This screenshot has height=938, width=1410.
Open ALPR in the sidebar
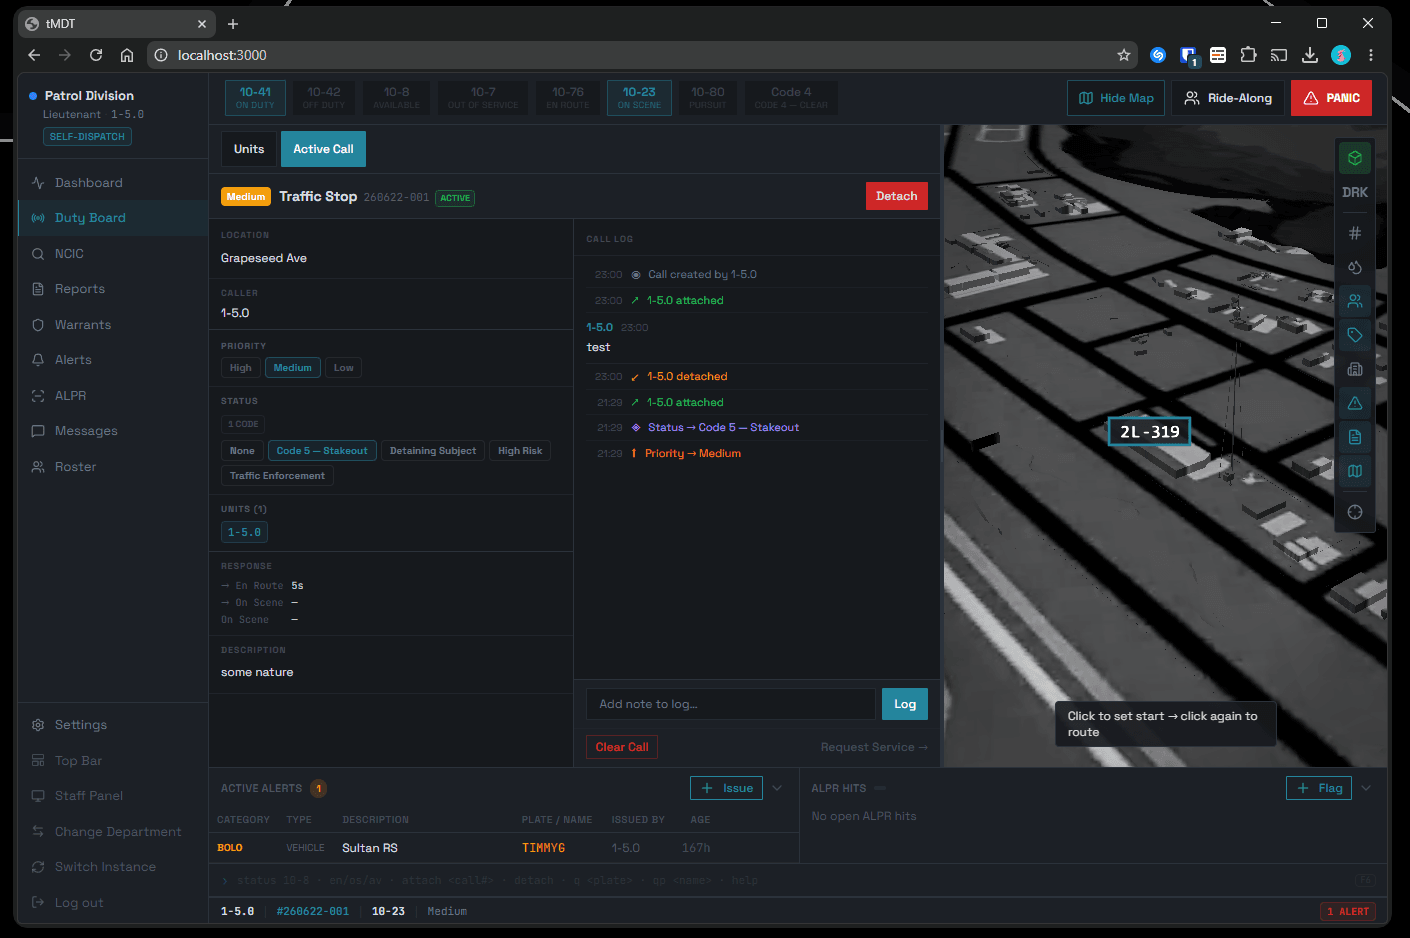pyautogui.click(x=113, y=396)
